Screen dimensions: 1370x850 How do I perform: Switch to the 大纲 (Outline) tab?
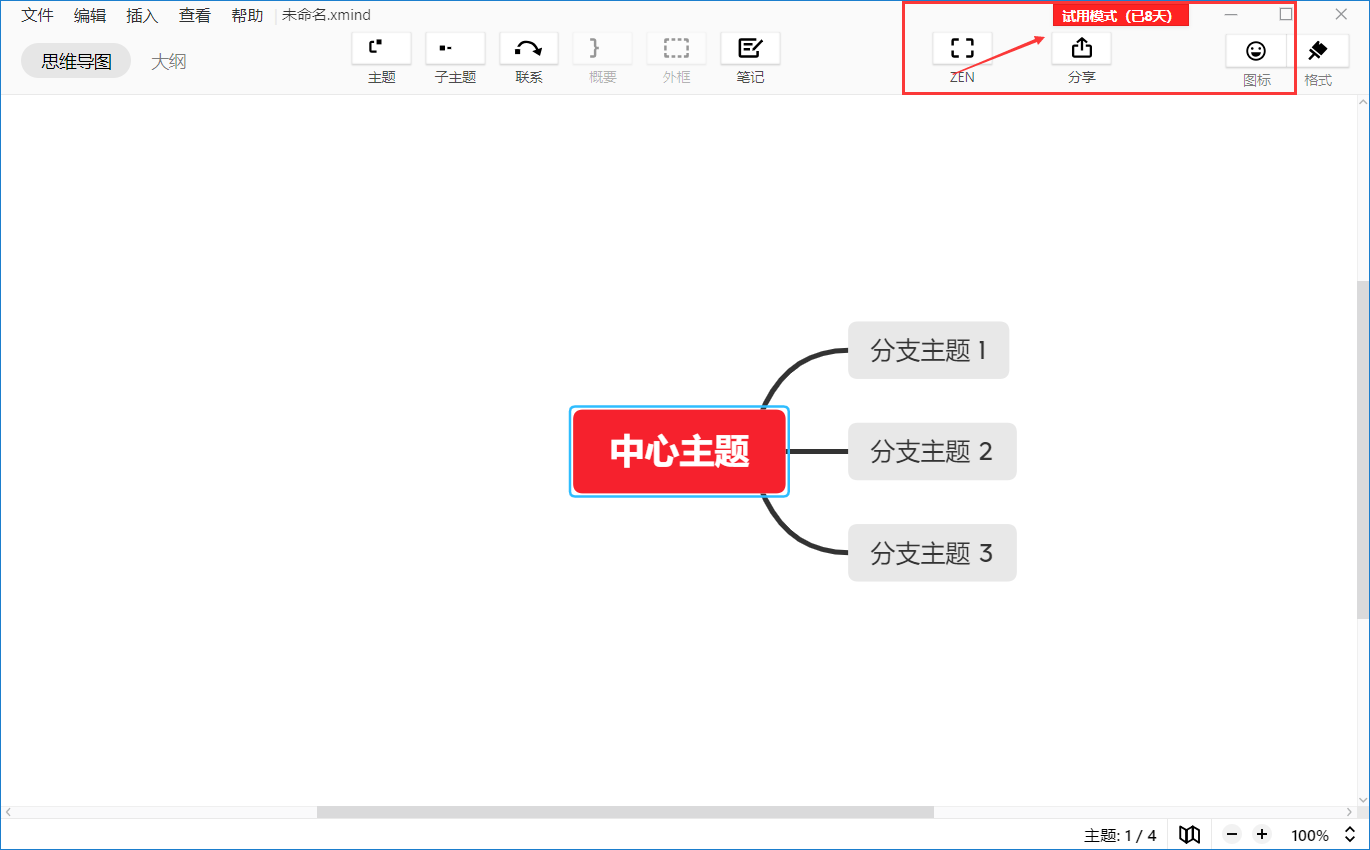169,60
